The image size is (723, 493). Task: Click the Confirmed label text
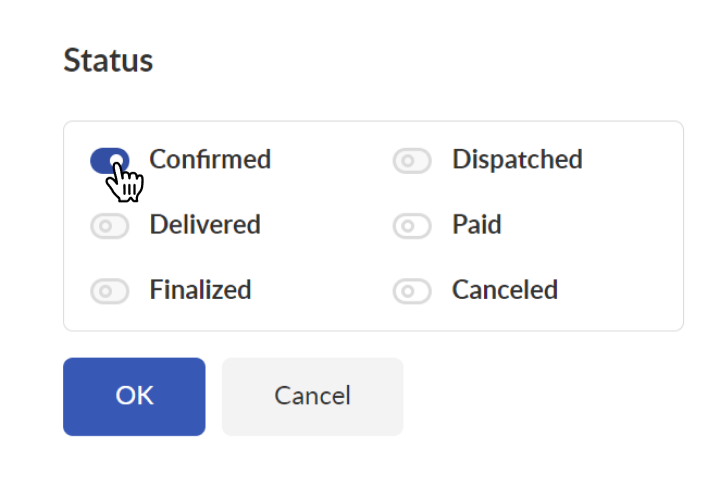(210, 160)
